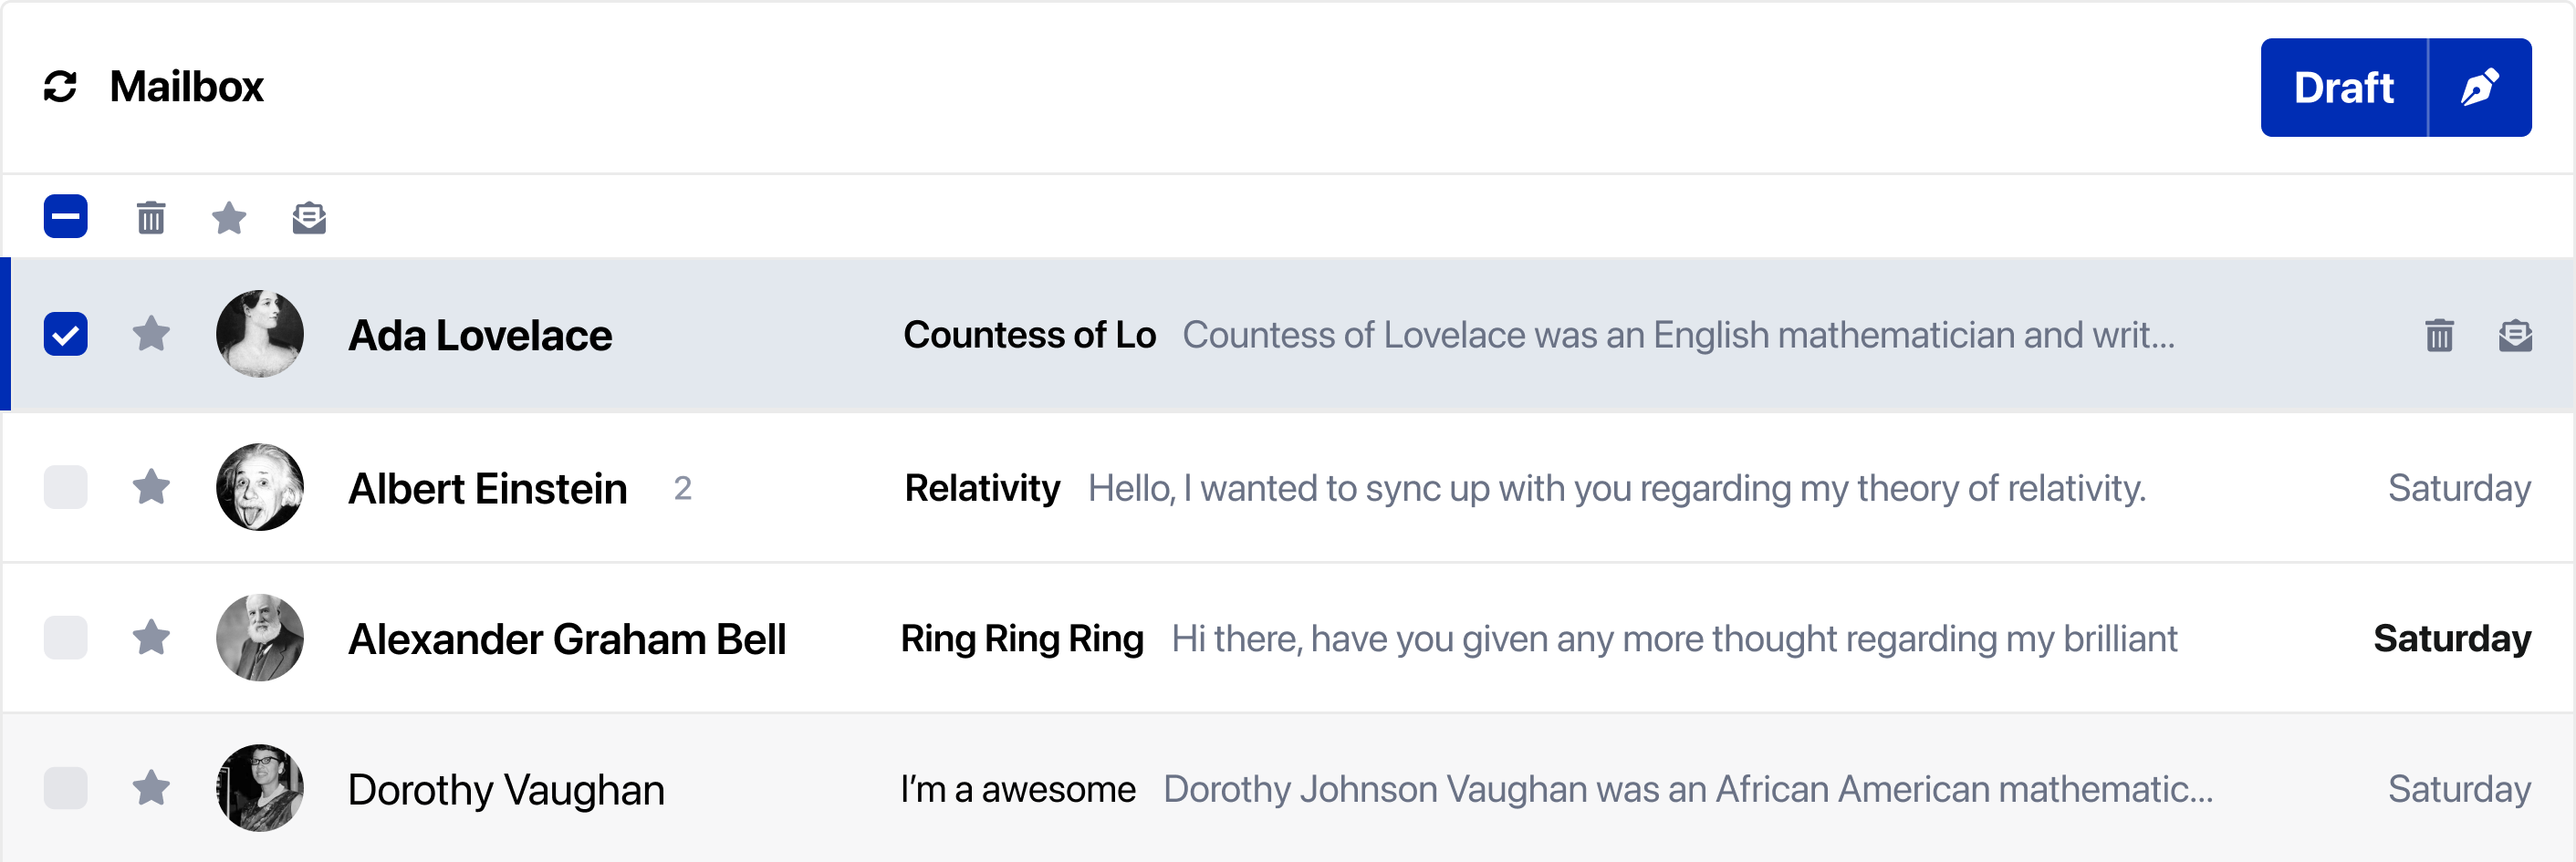Star the Alexander Graham Bell email
Image resolution: width=2576 pixels, height=862 pixels.
pyautogui.click(x=151, y=638)
